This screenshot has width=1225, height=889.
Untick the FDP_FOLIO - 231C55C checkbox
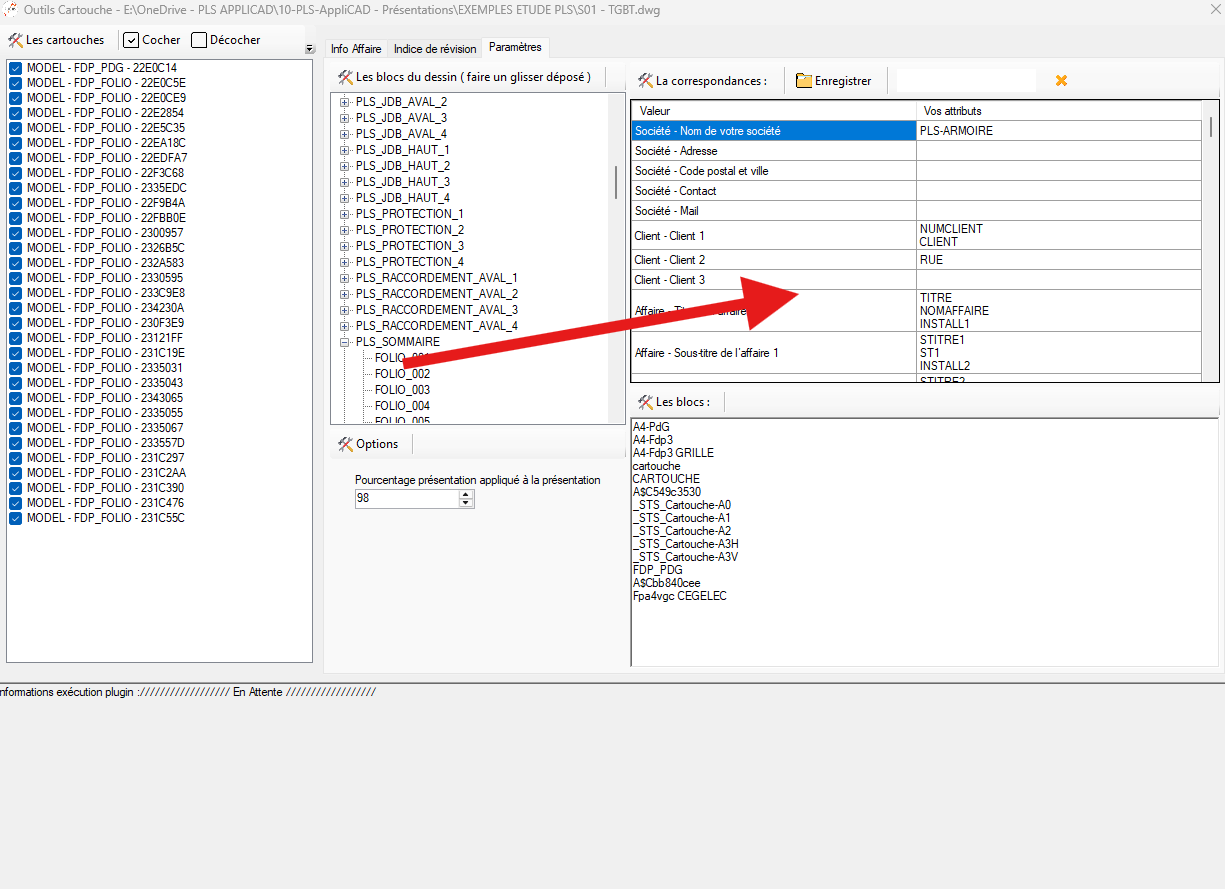click(x=16, y=518)
